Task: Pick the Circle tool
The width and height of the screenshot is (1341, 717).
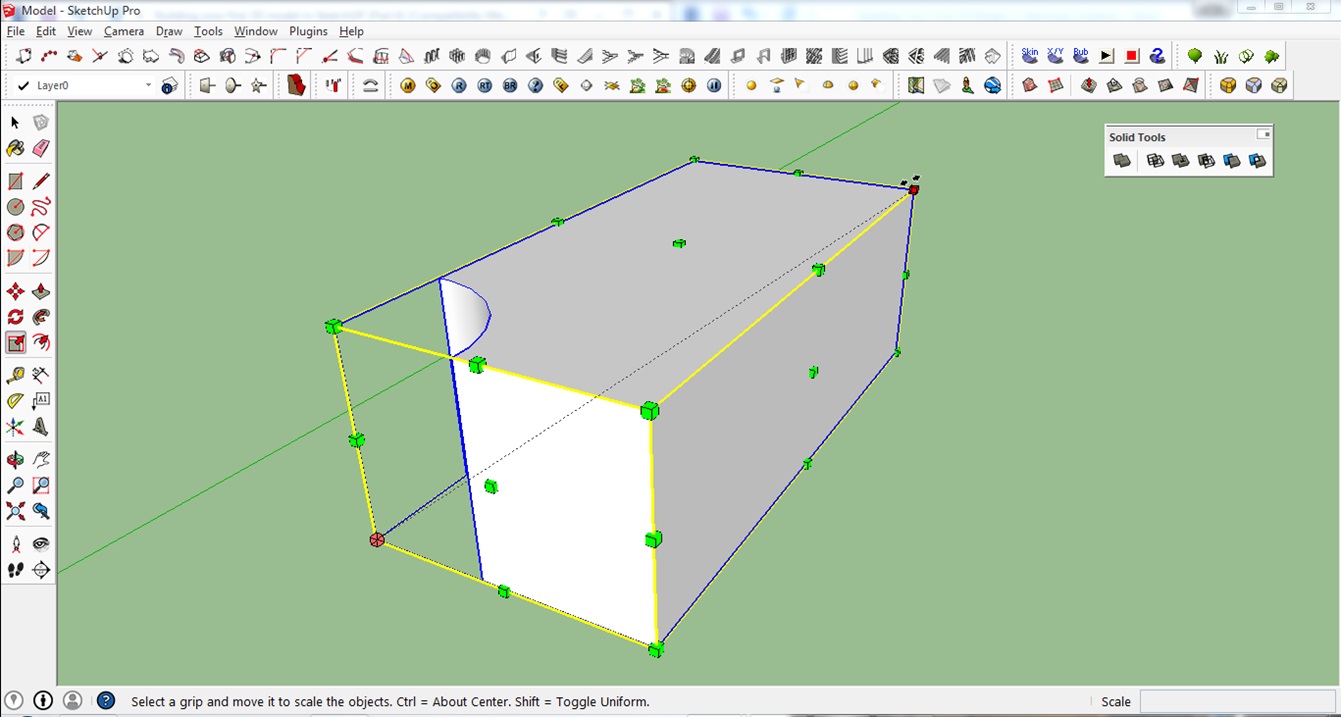Action: click(x=15, y=206)
